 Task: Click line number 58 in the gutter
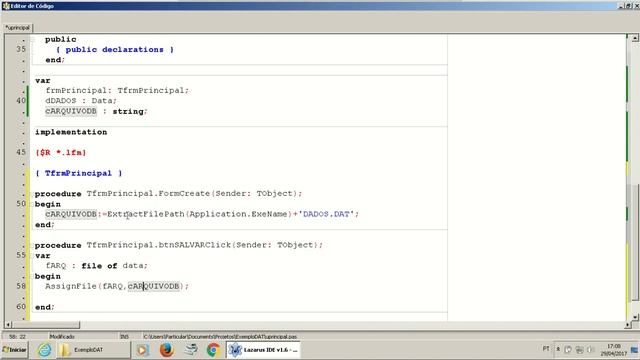pyautogui.click(x=21, y=286)
